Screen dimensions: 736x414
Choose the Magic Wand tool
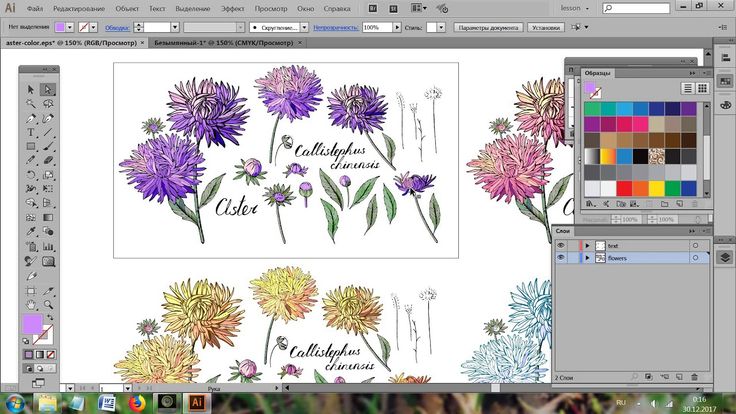(x=31, y=104)
